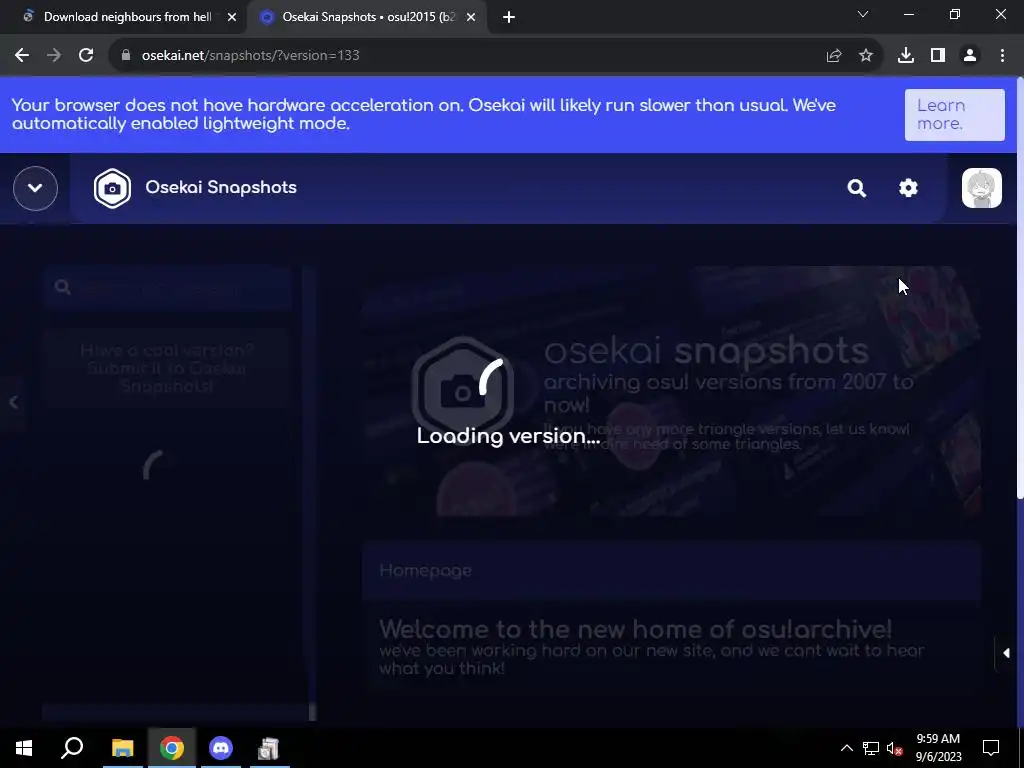Open Windows taskbar search

tap(72, 748)
